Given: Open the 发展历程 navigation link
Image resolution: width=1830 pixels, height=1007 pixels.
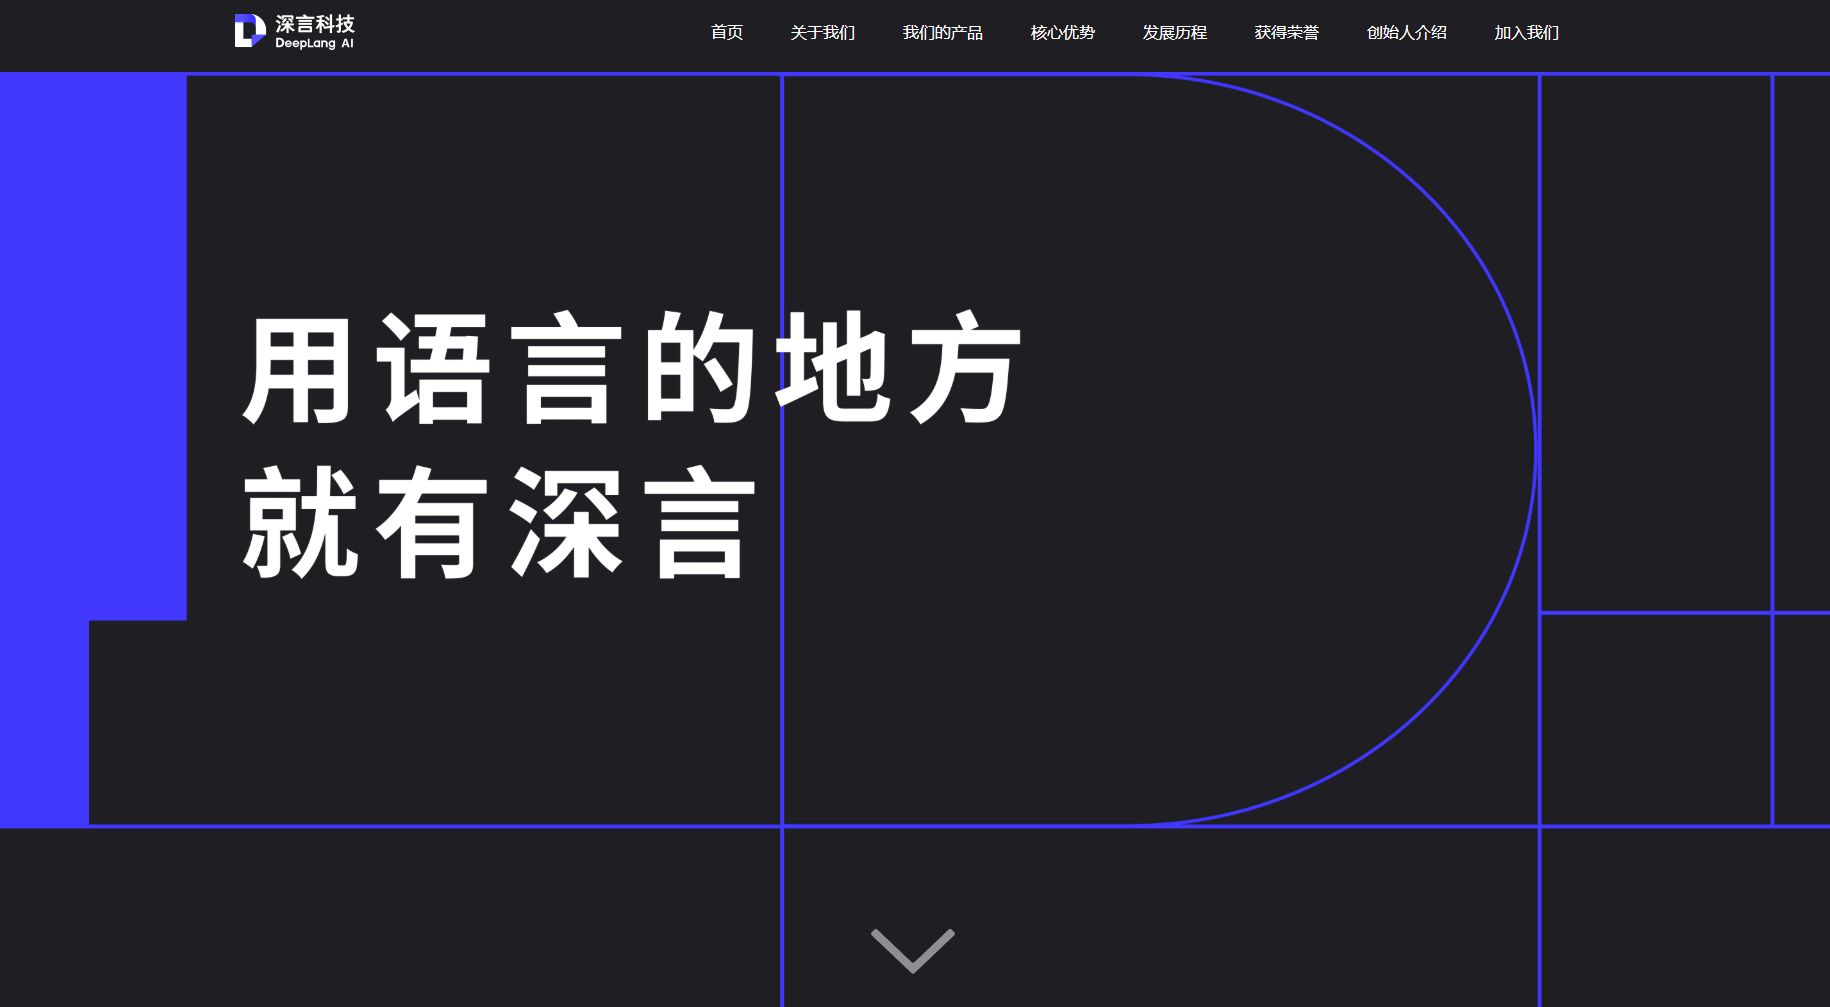Looking at the screenshot, I should 1174,32.
